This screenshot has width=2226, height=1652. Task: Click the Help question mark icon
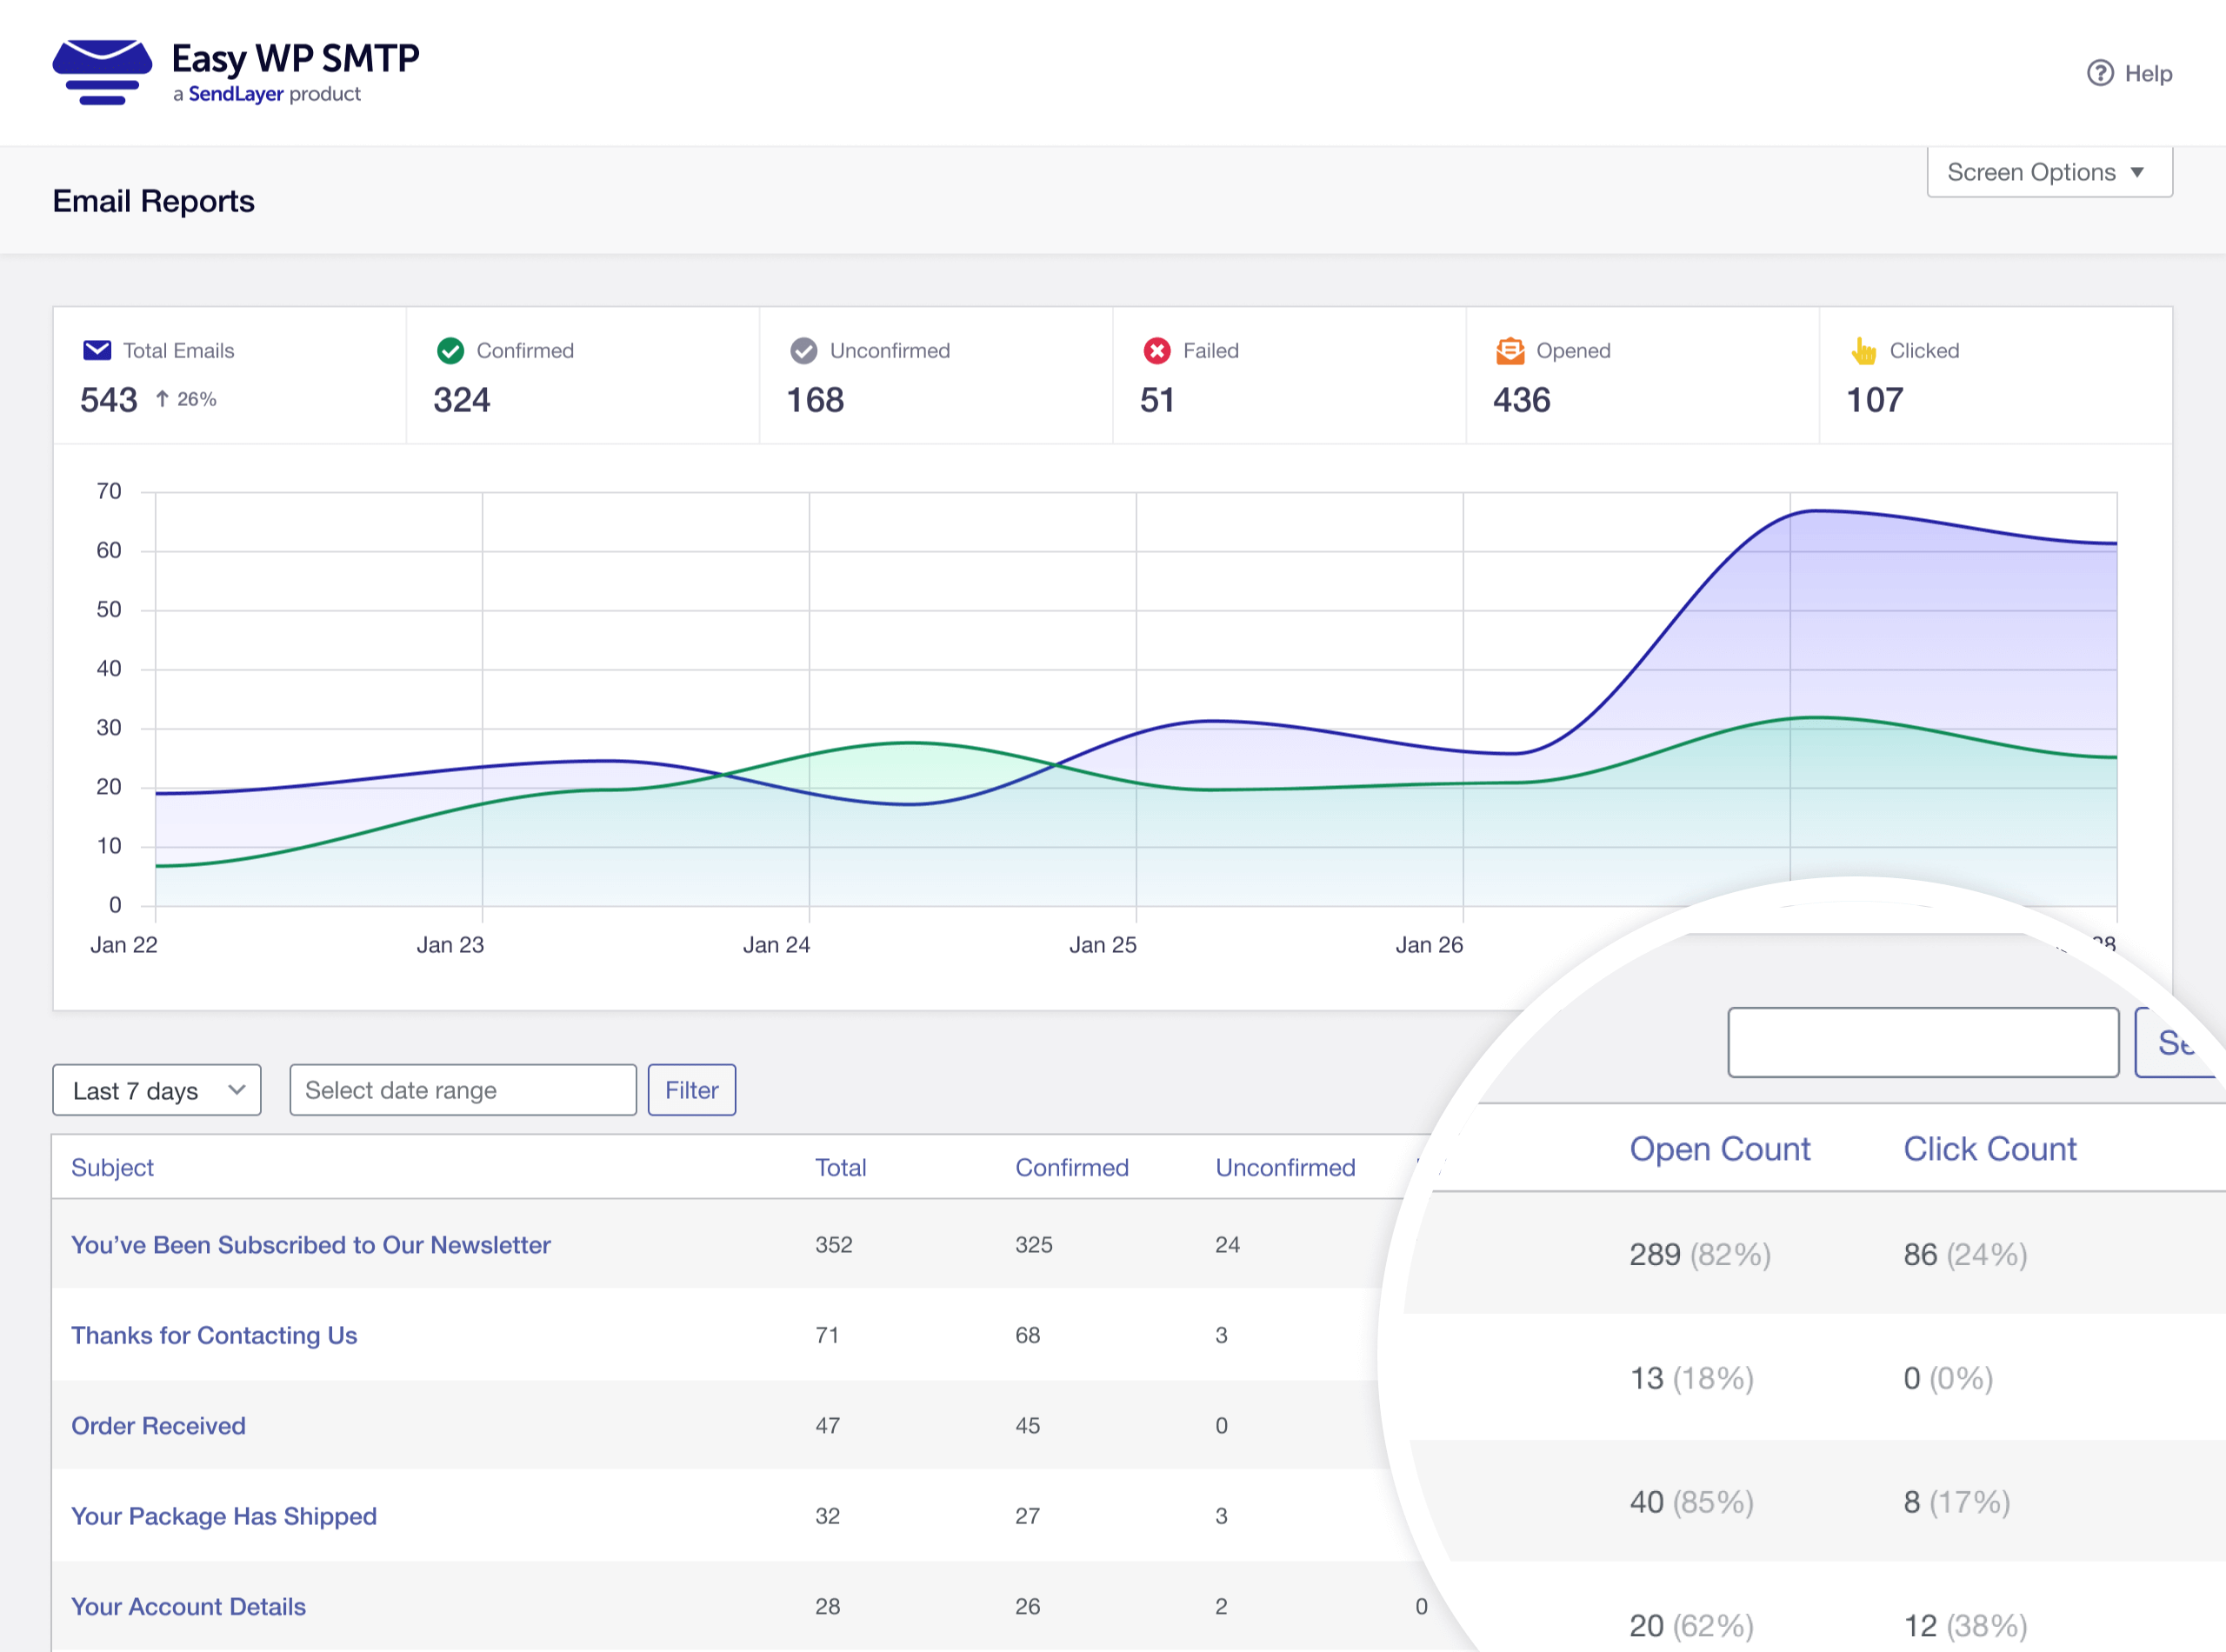pyautogui.click(x=2100, y=73)
